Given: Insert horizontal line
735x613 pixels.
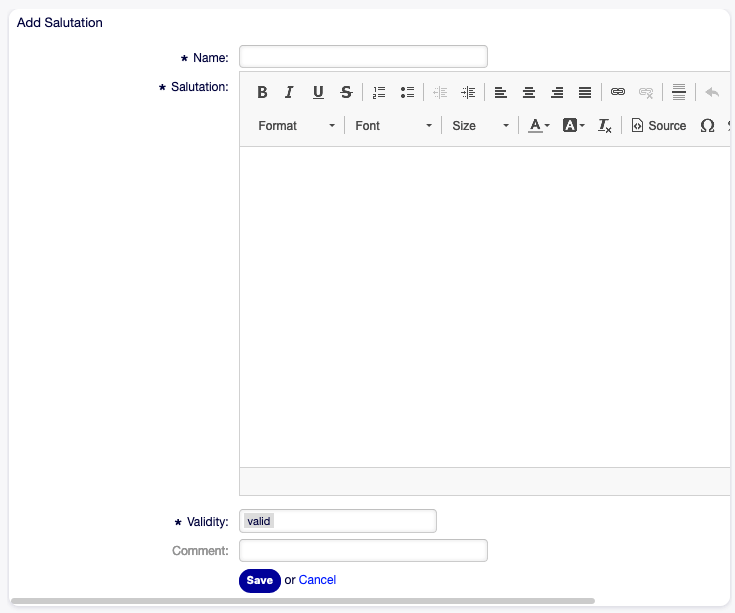Looking at the screenshot, I should pos(679,92).
